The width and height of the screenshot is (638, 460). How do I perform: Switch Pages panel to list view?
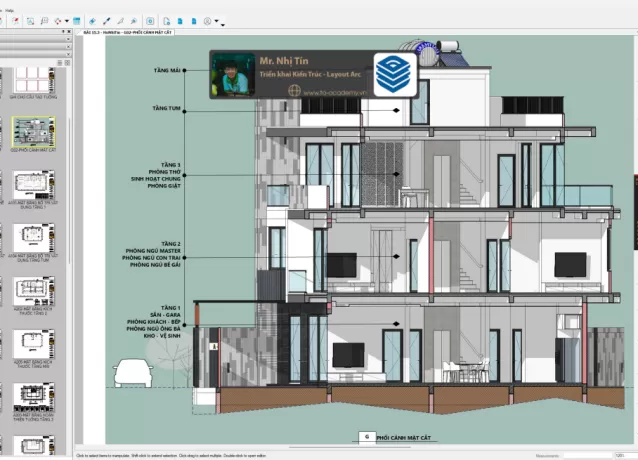pos(60,63)
